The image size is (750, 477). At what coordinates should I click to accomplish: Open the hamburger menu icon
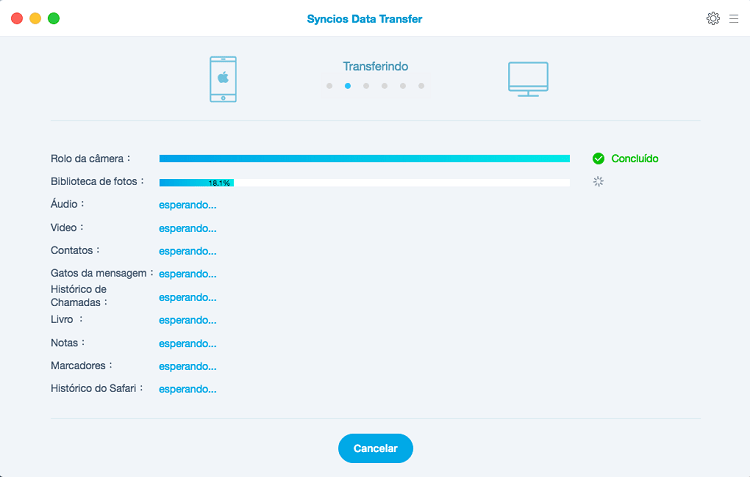point(734,18)
